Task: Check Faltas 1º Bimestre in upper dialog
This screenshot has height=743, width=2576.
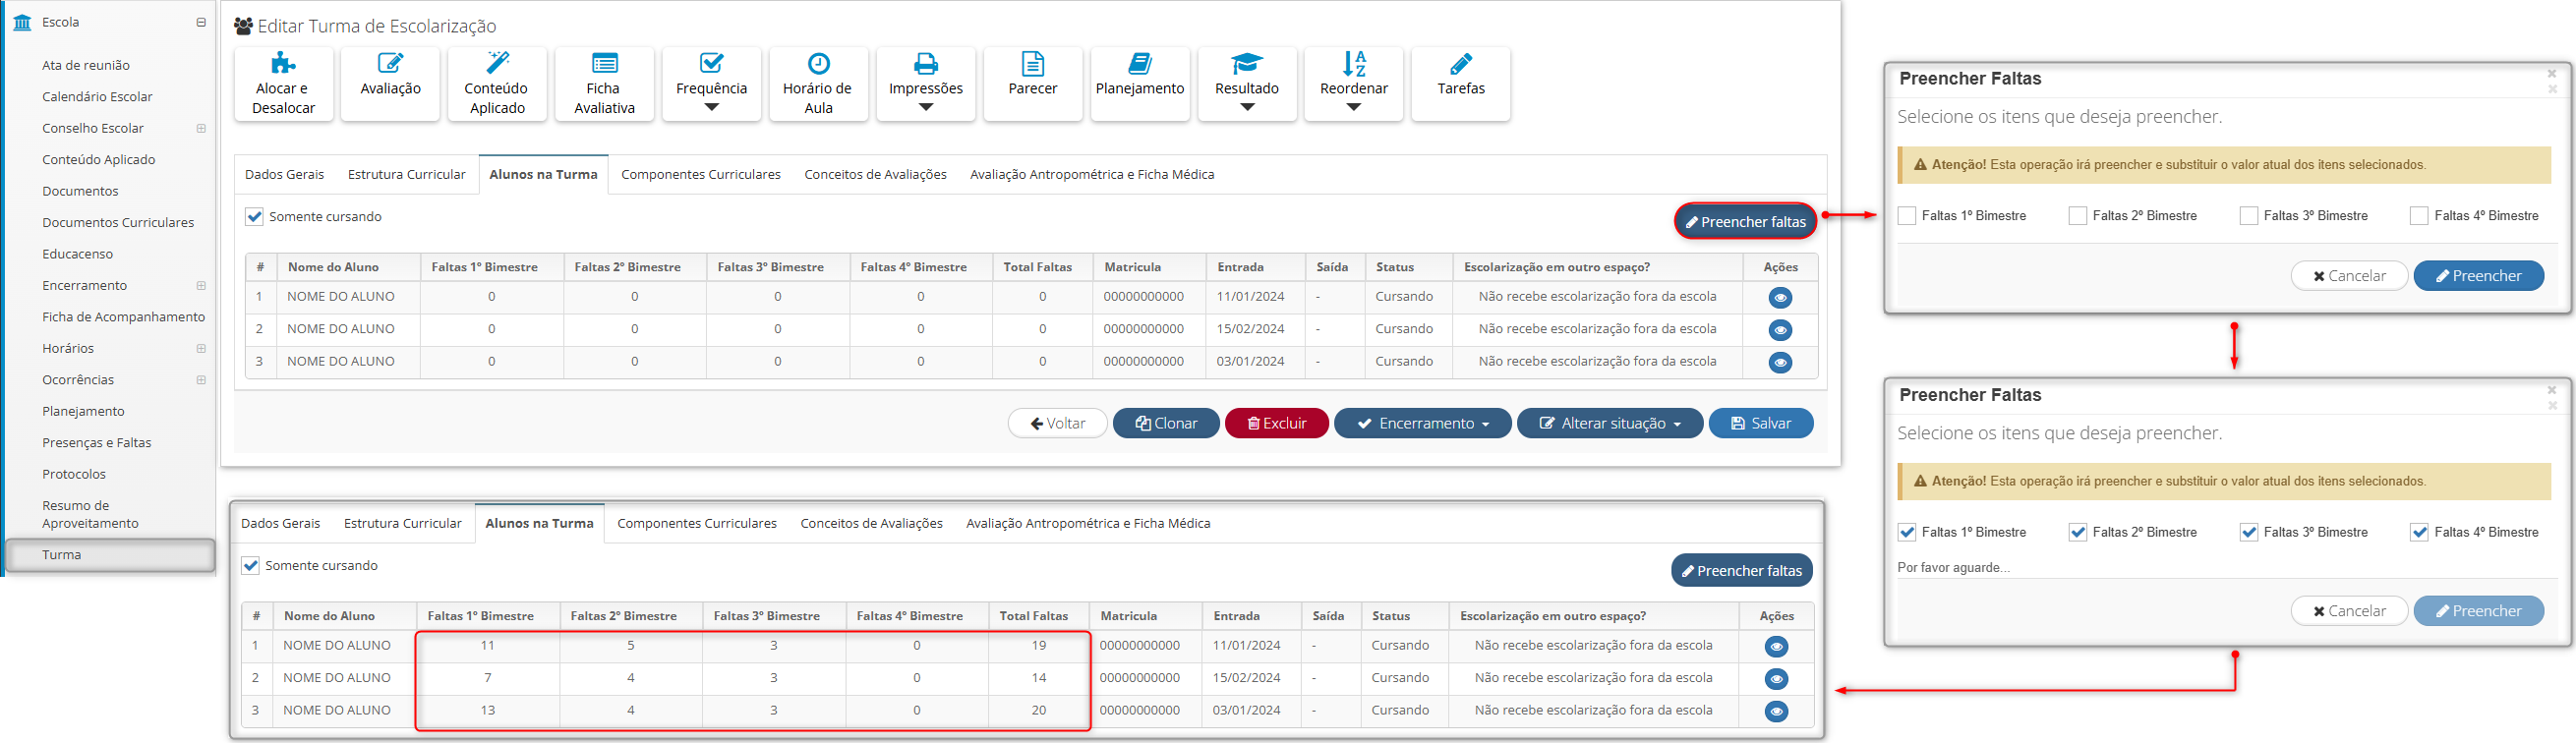Action: tap(1906, 216)
